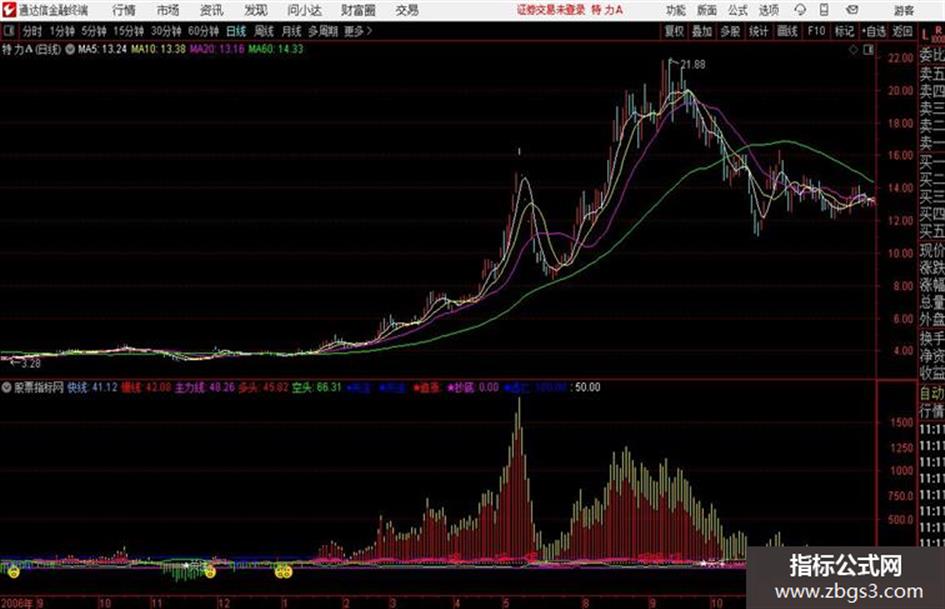The height and width of the screenshot is (609, 945).
Task: Click the 画线 drawing button
Action: click(x=787, y=31)
